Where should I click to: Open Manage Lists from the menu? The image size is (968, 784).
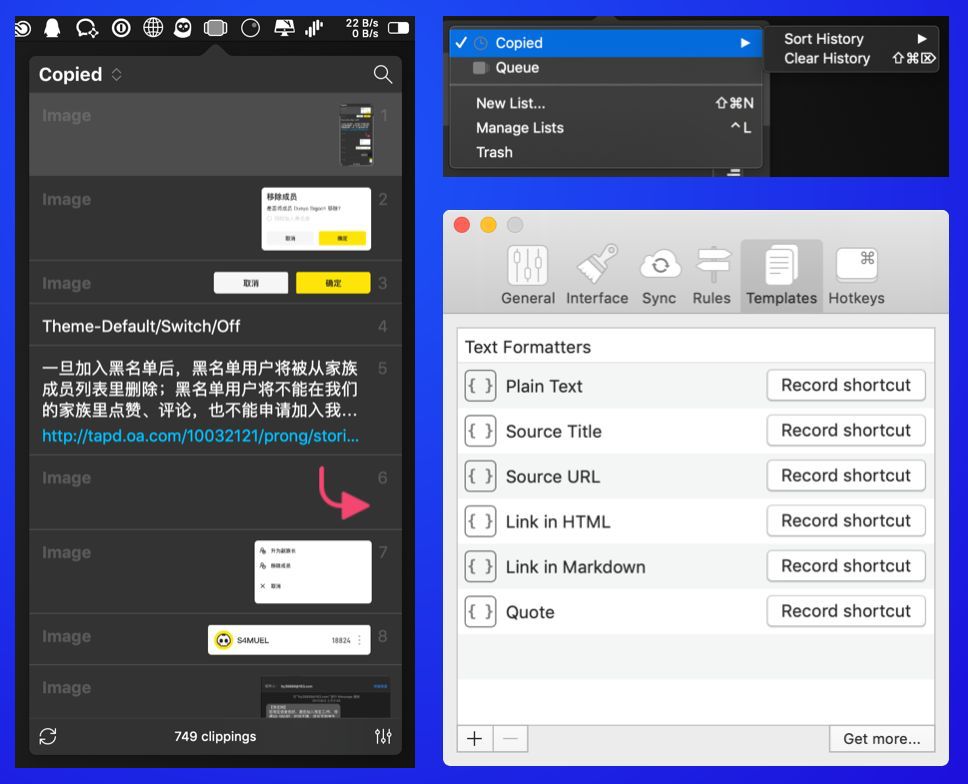tap(606, 128)
